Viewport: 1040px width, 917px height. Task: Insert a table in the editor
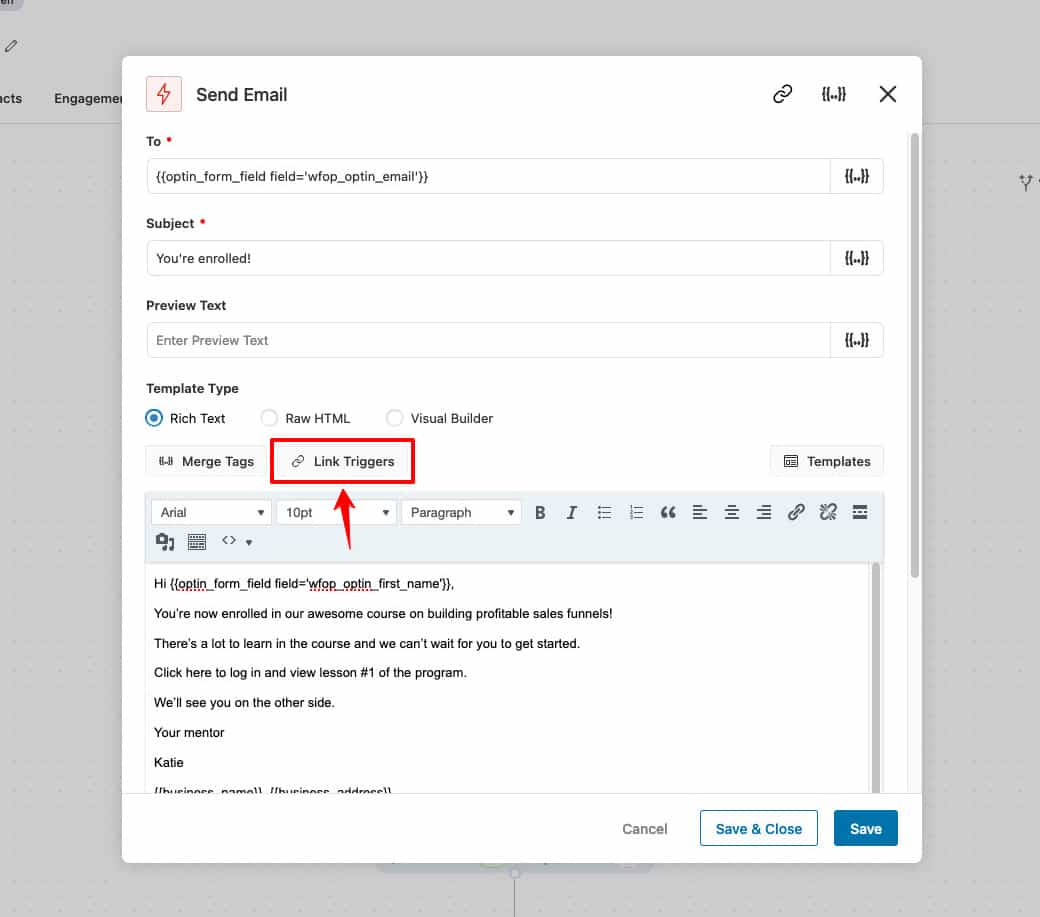click(197, 541)
